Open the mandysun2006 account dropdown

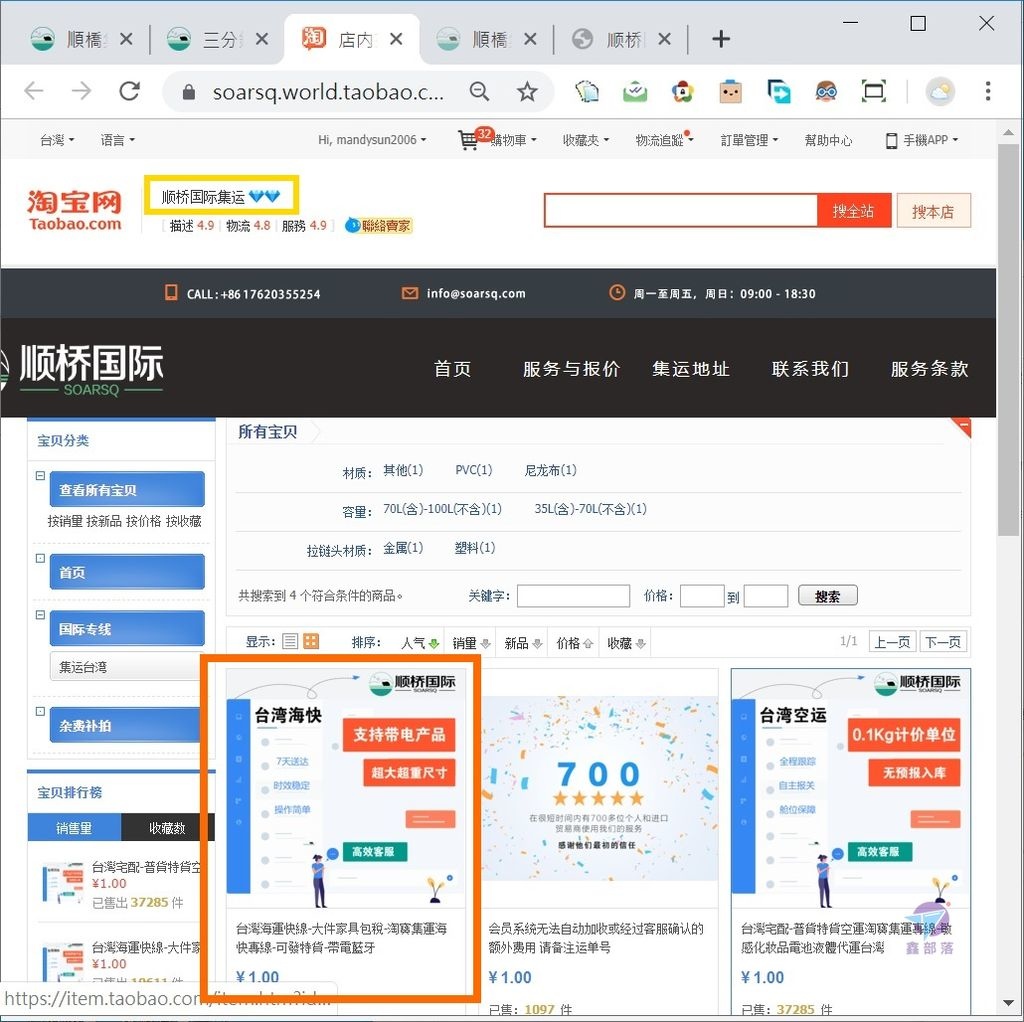pos(372,140)
